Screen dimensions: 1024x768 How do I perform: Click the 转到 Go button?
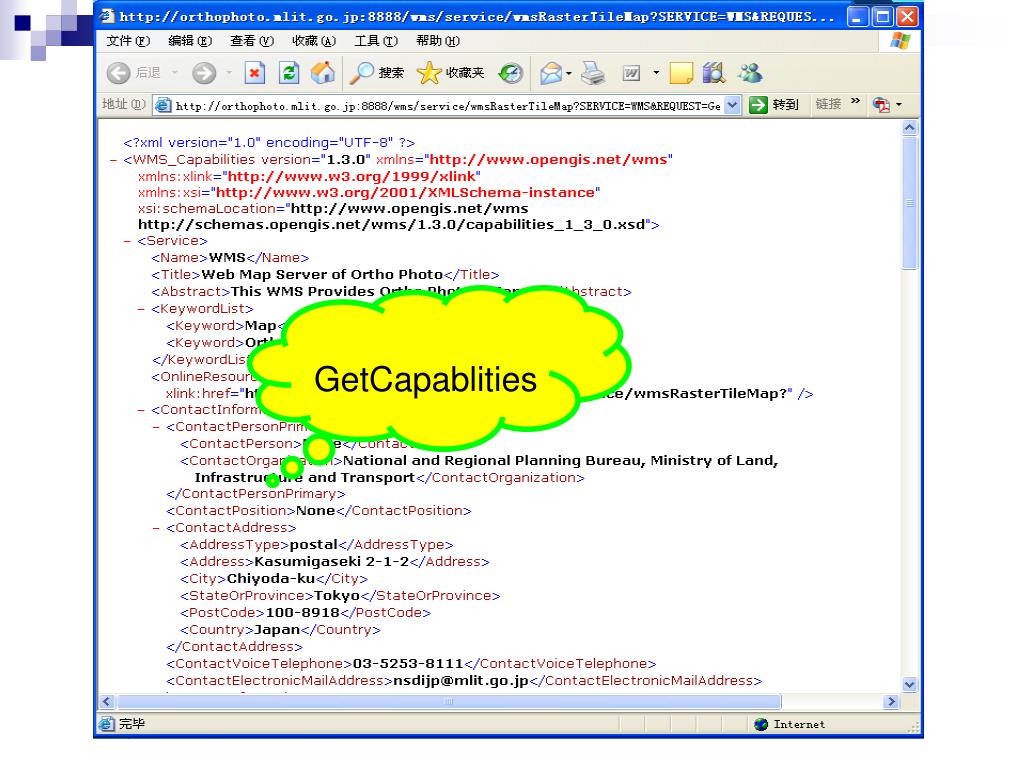(x=774, y=105)
